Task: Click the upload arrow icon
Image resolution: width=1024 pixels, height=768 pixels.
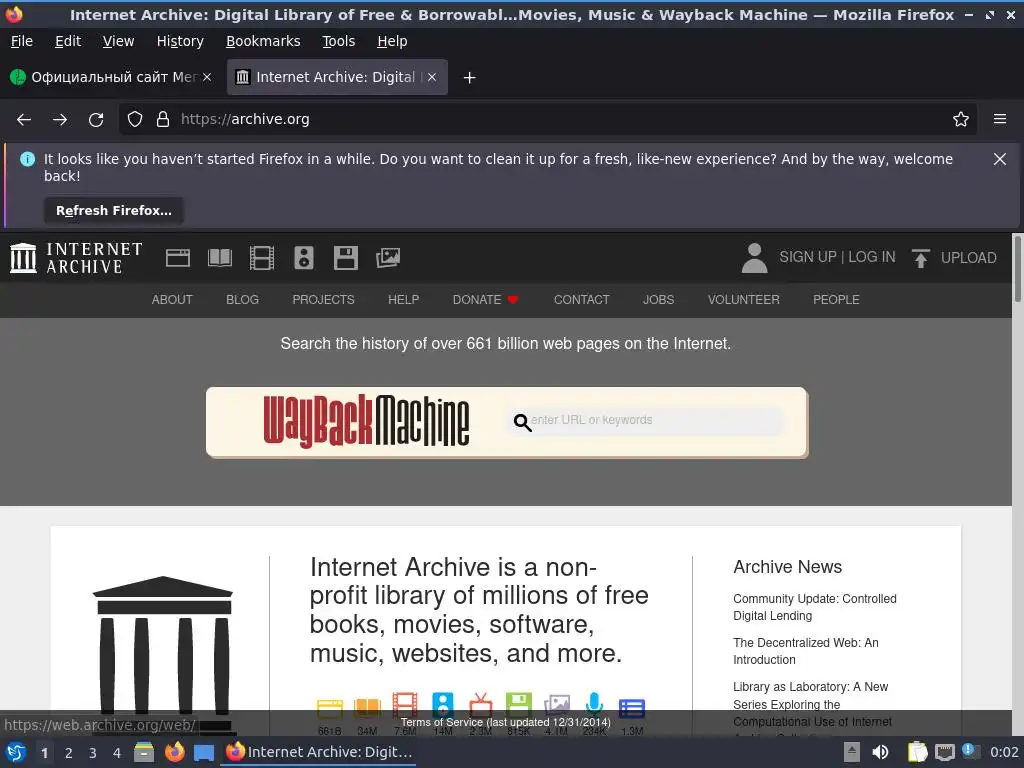Action: [920, 258]
